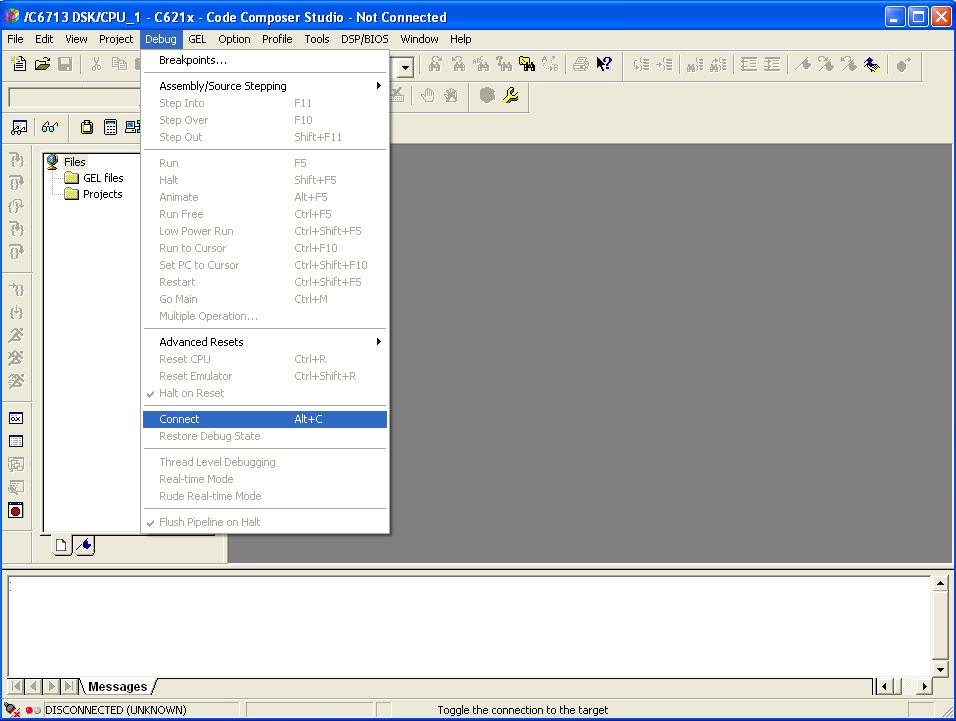
Task: Select the GEL files folder
Action: point(103,178)
